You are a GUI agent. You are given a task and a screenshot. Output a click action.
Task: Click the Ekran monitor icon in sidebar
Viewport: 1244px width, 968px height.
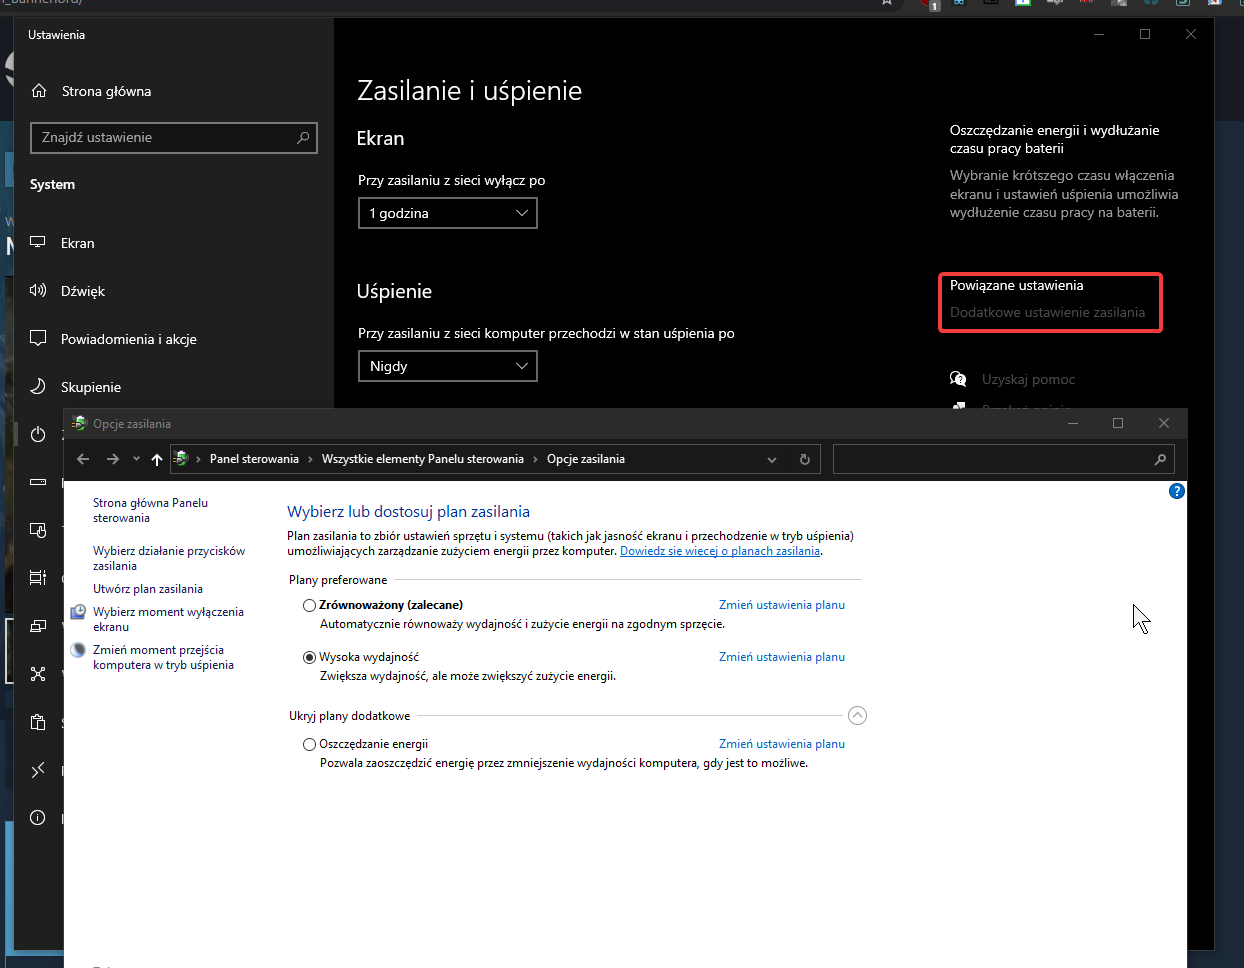click(38, 243)
